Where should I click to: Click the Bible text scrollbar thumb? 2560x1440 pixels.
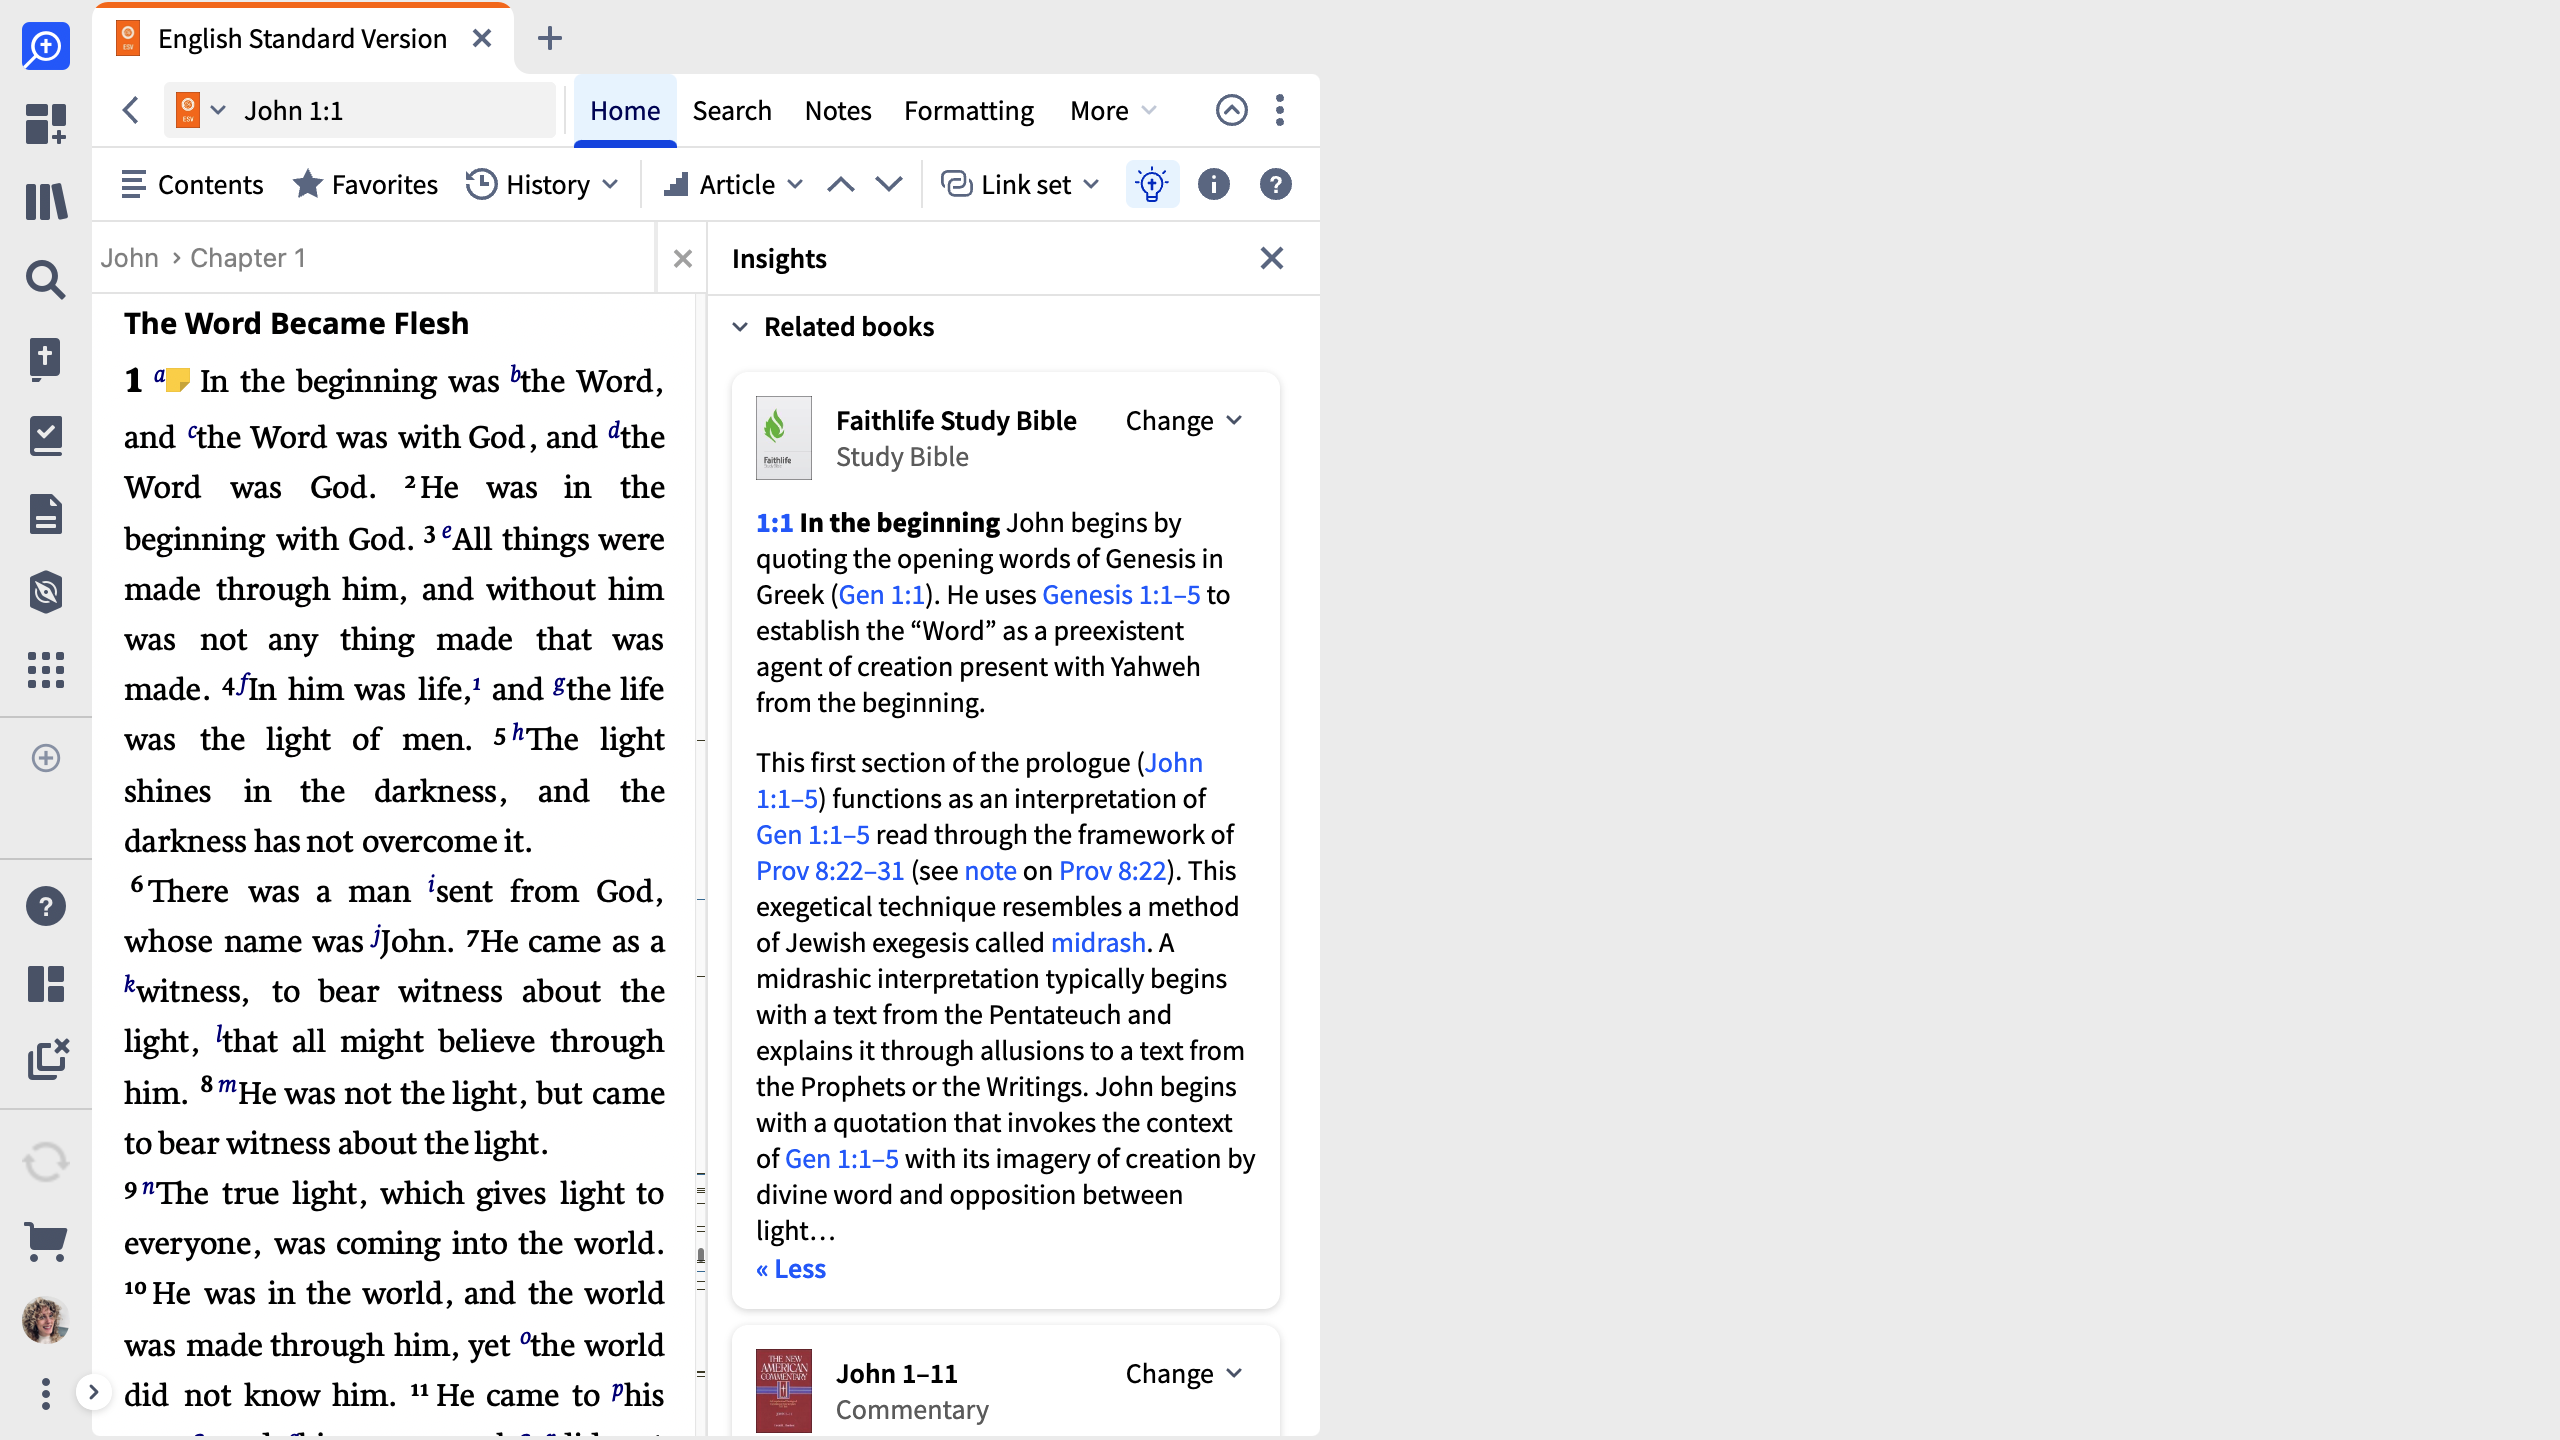click(x=701, y=1256)
